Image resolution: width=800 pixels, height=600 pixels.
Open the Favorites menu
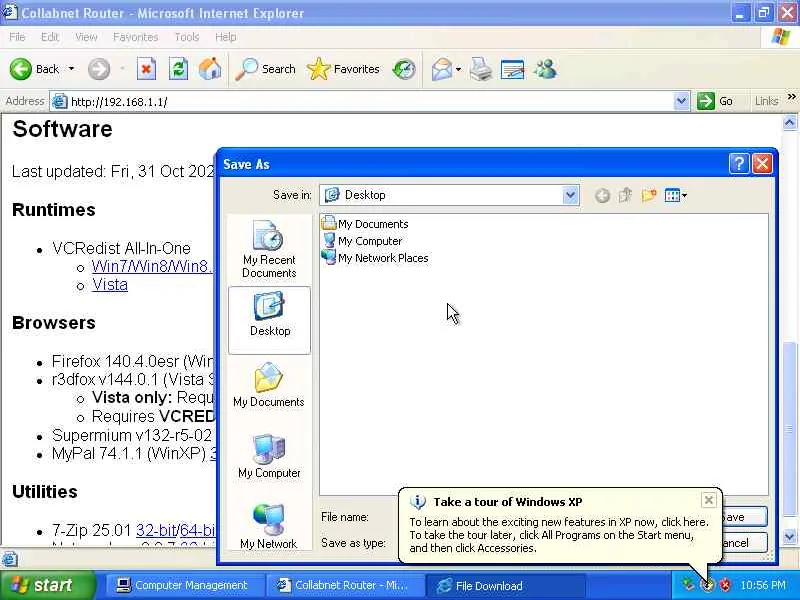pos(135,37)
